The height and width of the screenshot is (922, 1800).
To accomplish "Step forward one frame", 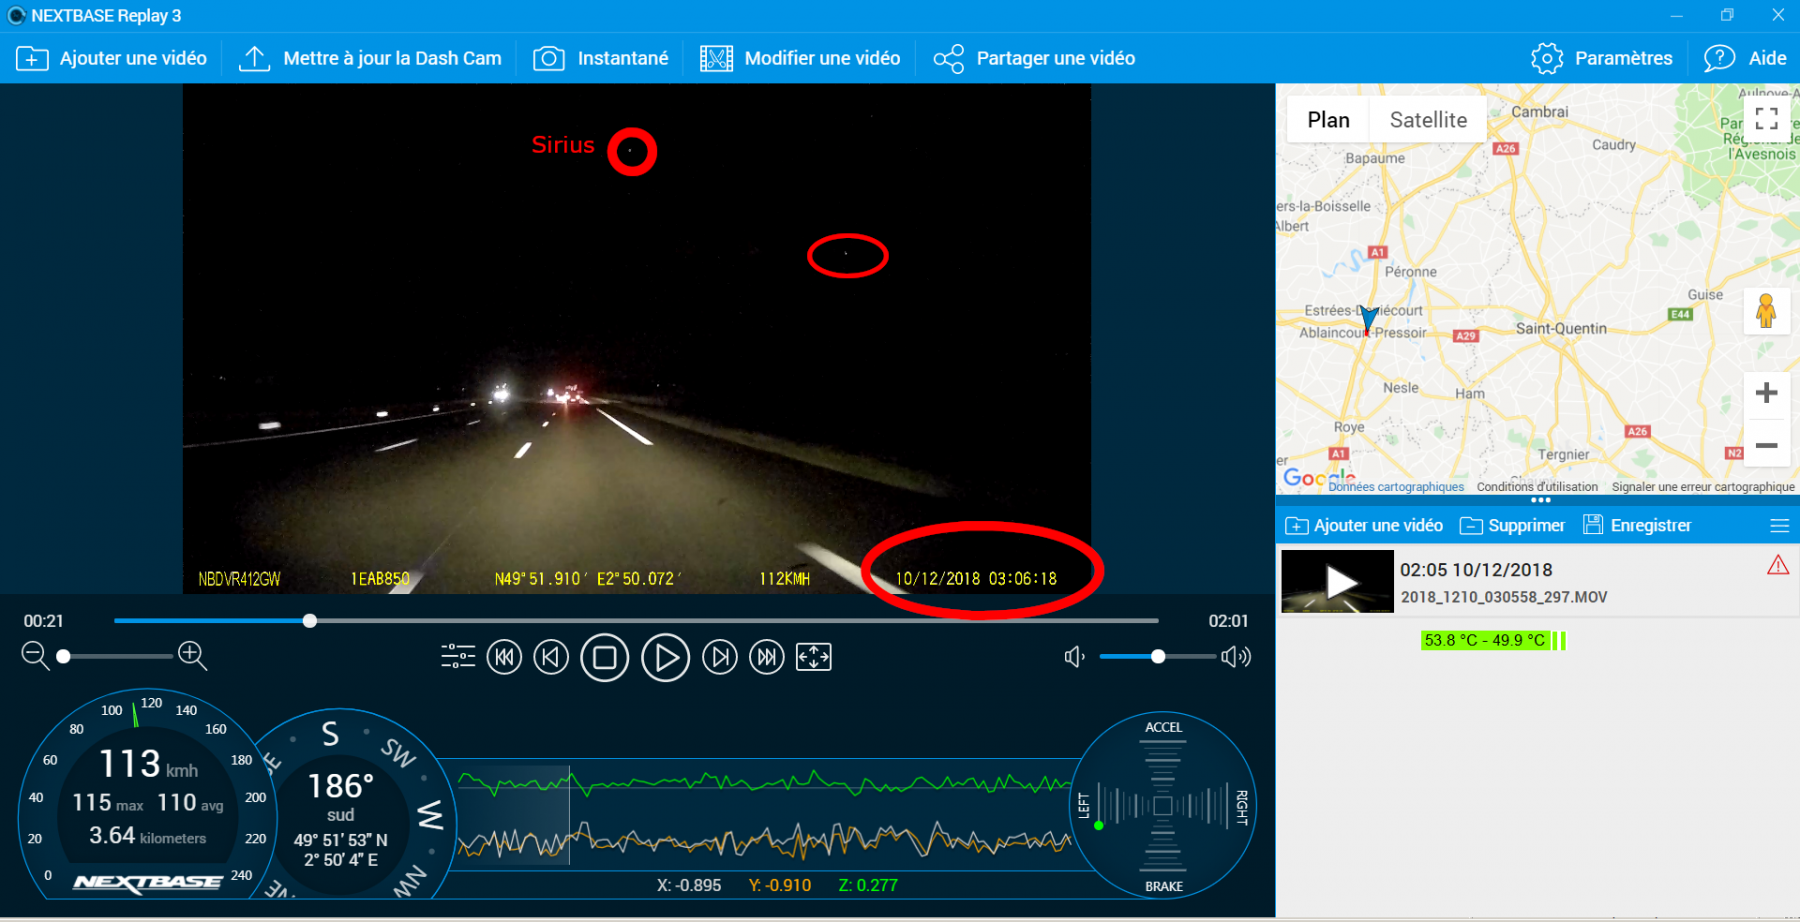I will pos(720,657).
